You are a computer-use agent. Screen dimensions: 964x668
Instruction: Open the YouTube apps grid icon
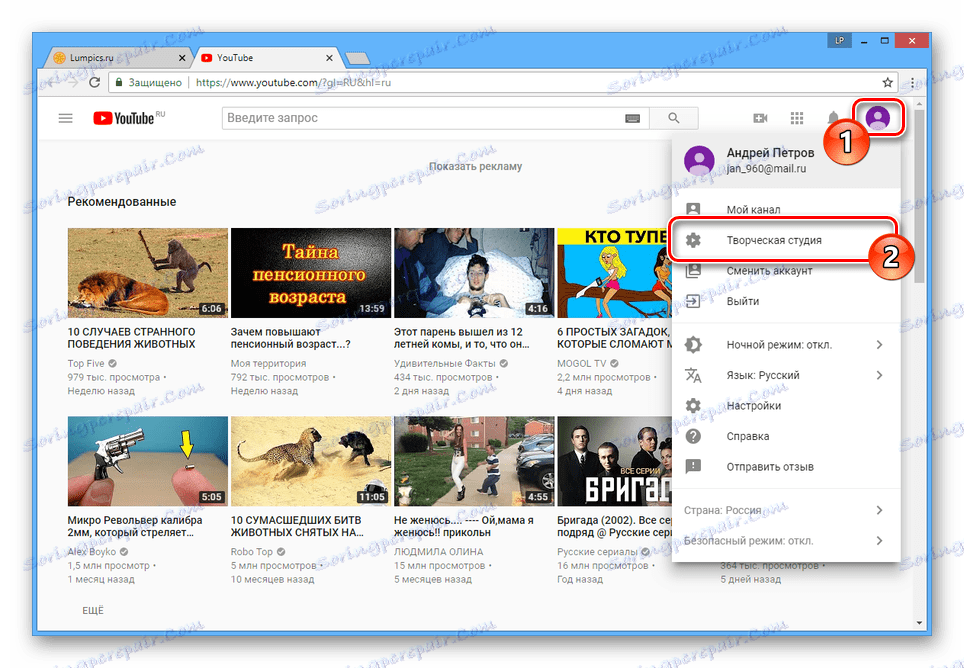797,117
